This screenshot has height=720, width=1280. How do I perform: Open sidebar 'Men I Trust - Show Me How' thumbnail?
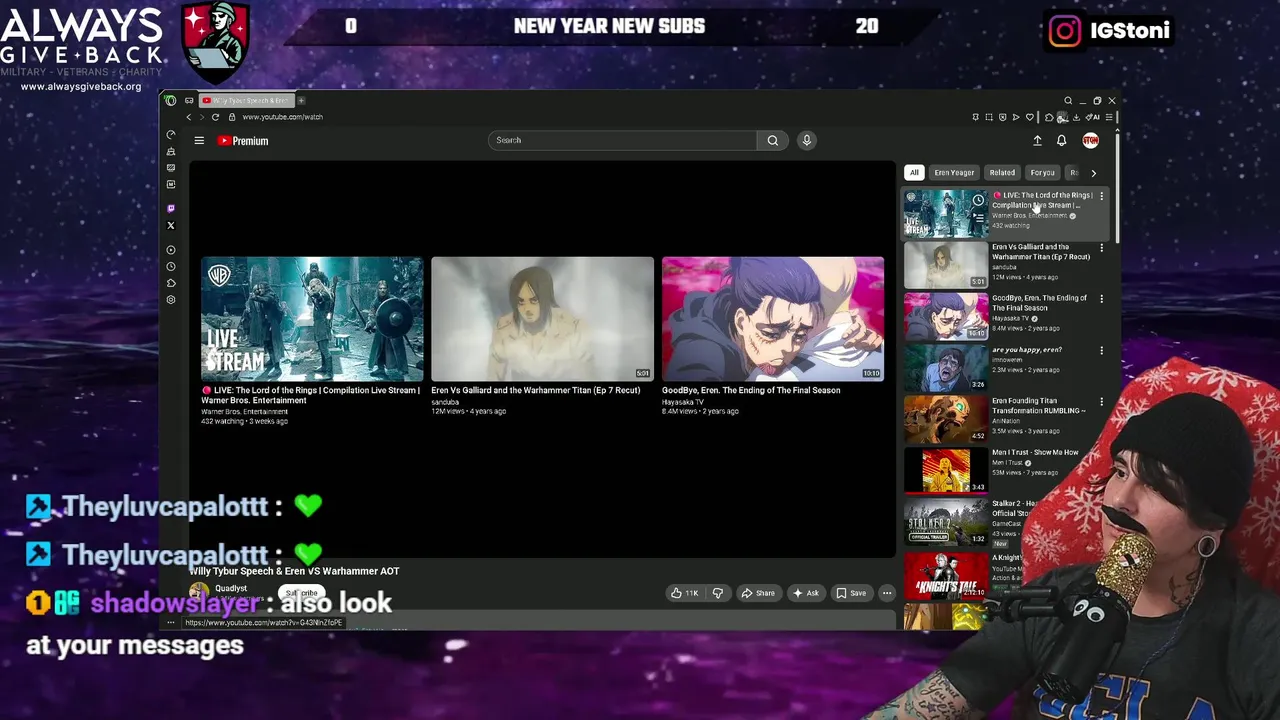click(x=946, y=470)
